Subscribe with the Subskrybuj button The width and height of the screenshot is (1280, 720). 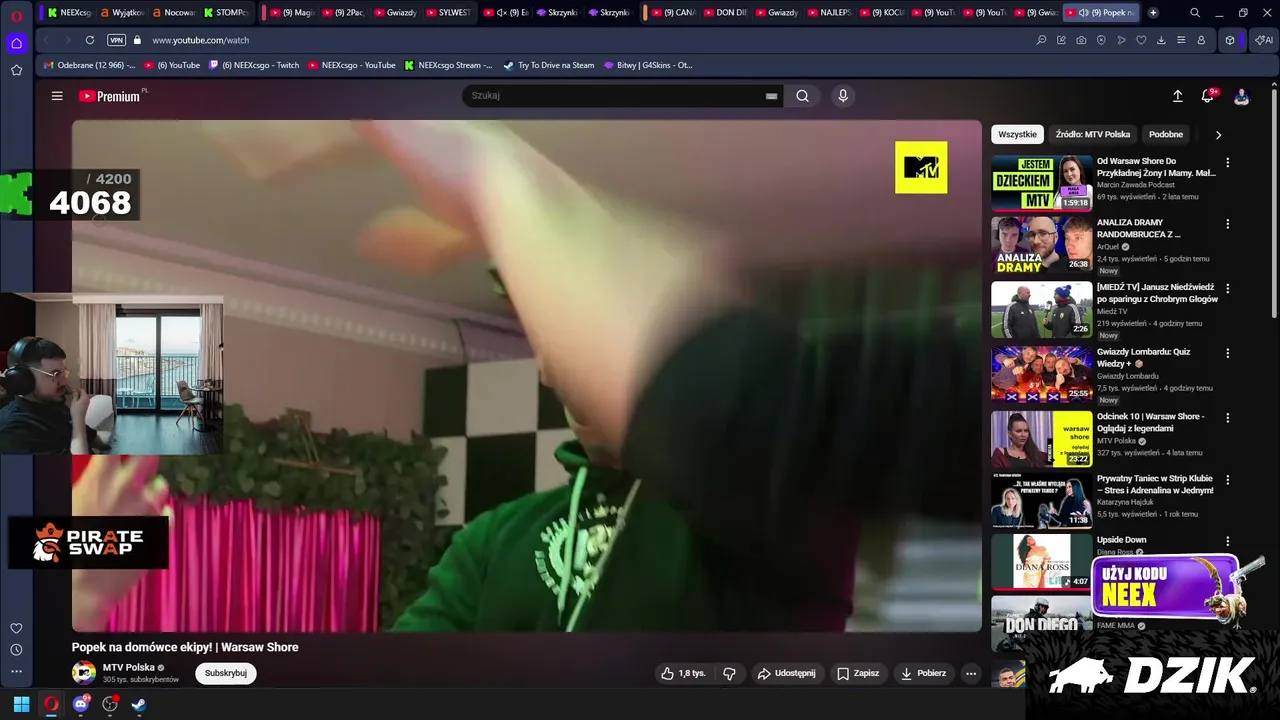coord(226,673)
